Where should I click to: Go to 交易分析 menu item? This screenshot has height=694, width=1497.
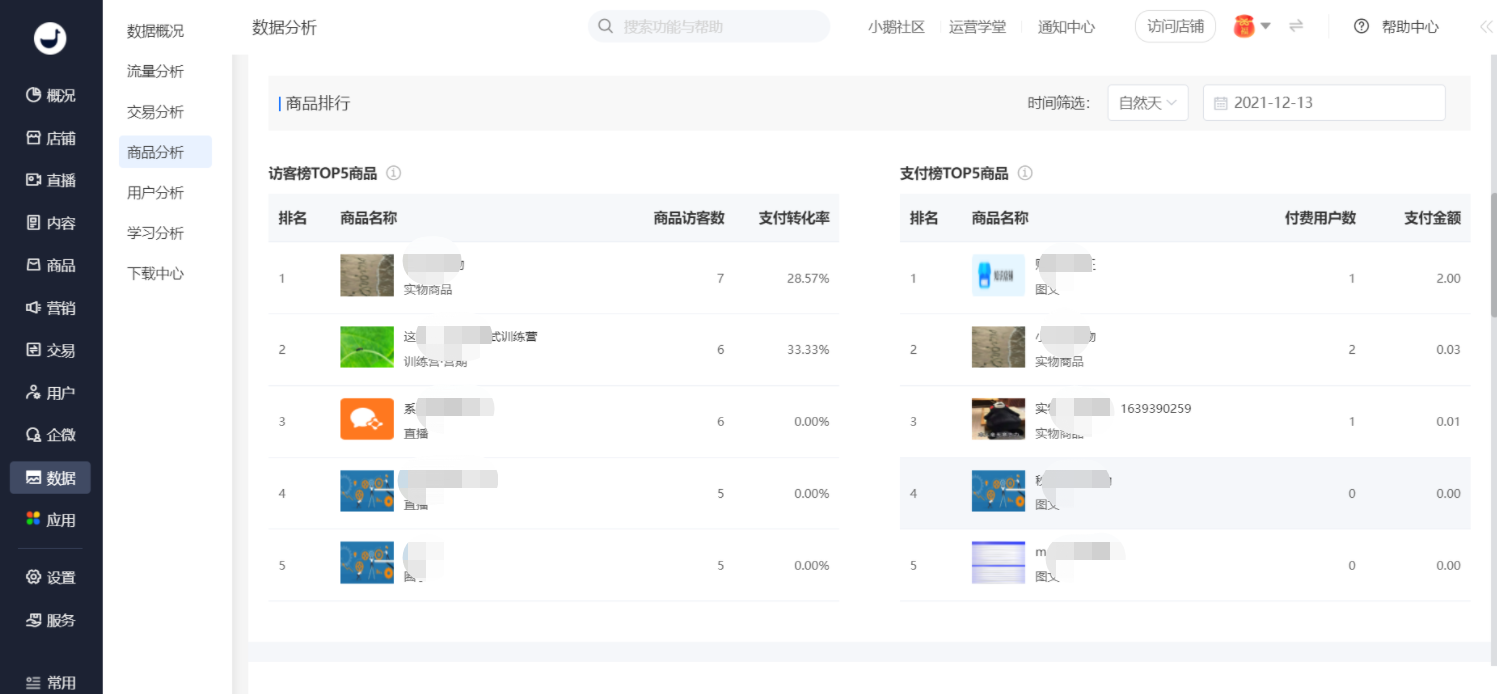[155, 112]
